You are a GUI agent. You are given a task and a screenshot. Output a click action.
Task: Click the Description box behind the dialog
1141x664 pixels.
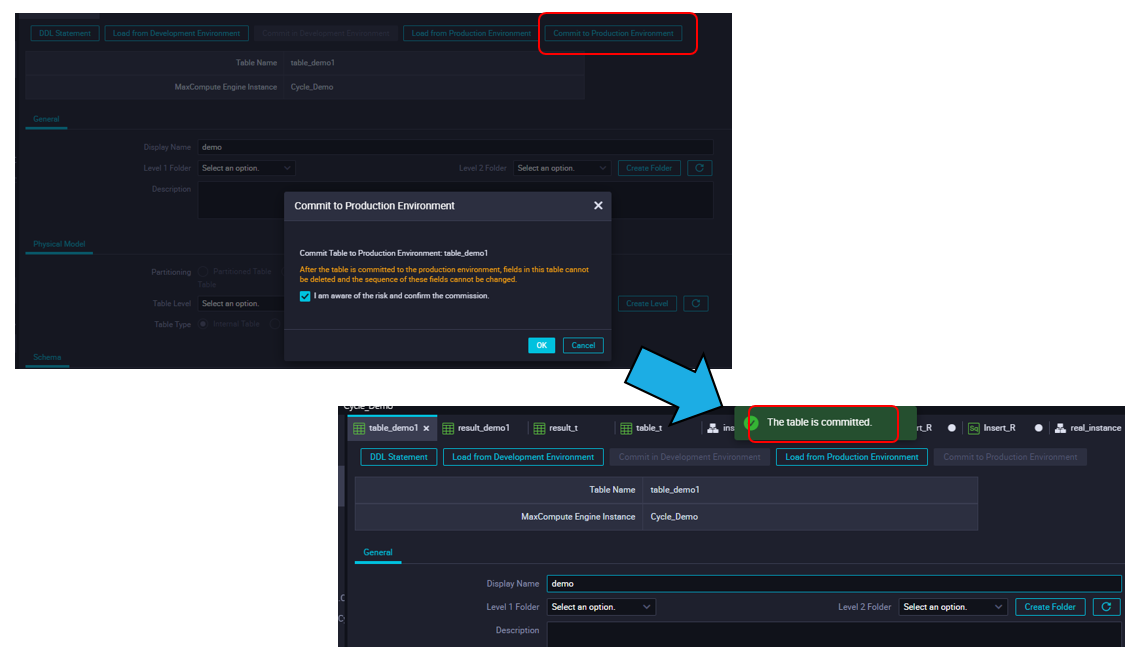pos(456,200)
